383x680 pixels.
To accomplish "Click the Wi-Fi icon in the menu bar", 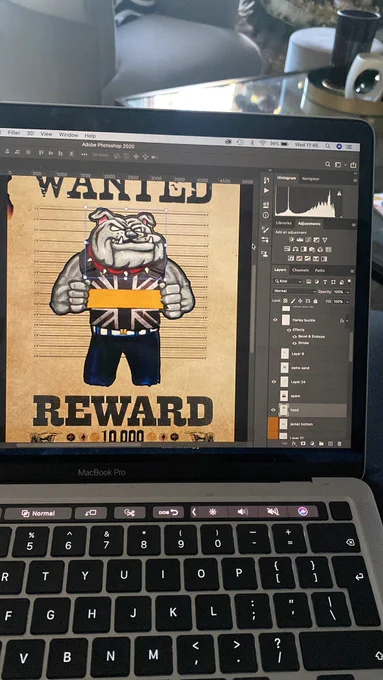I will 263,143.
